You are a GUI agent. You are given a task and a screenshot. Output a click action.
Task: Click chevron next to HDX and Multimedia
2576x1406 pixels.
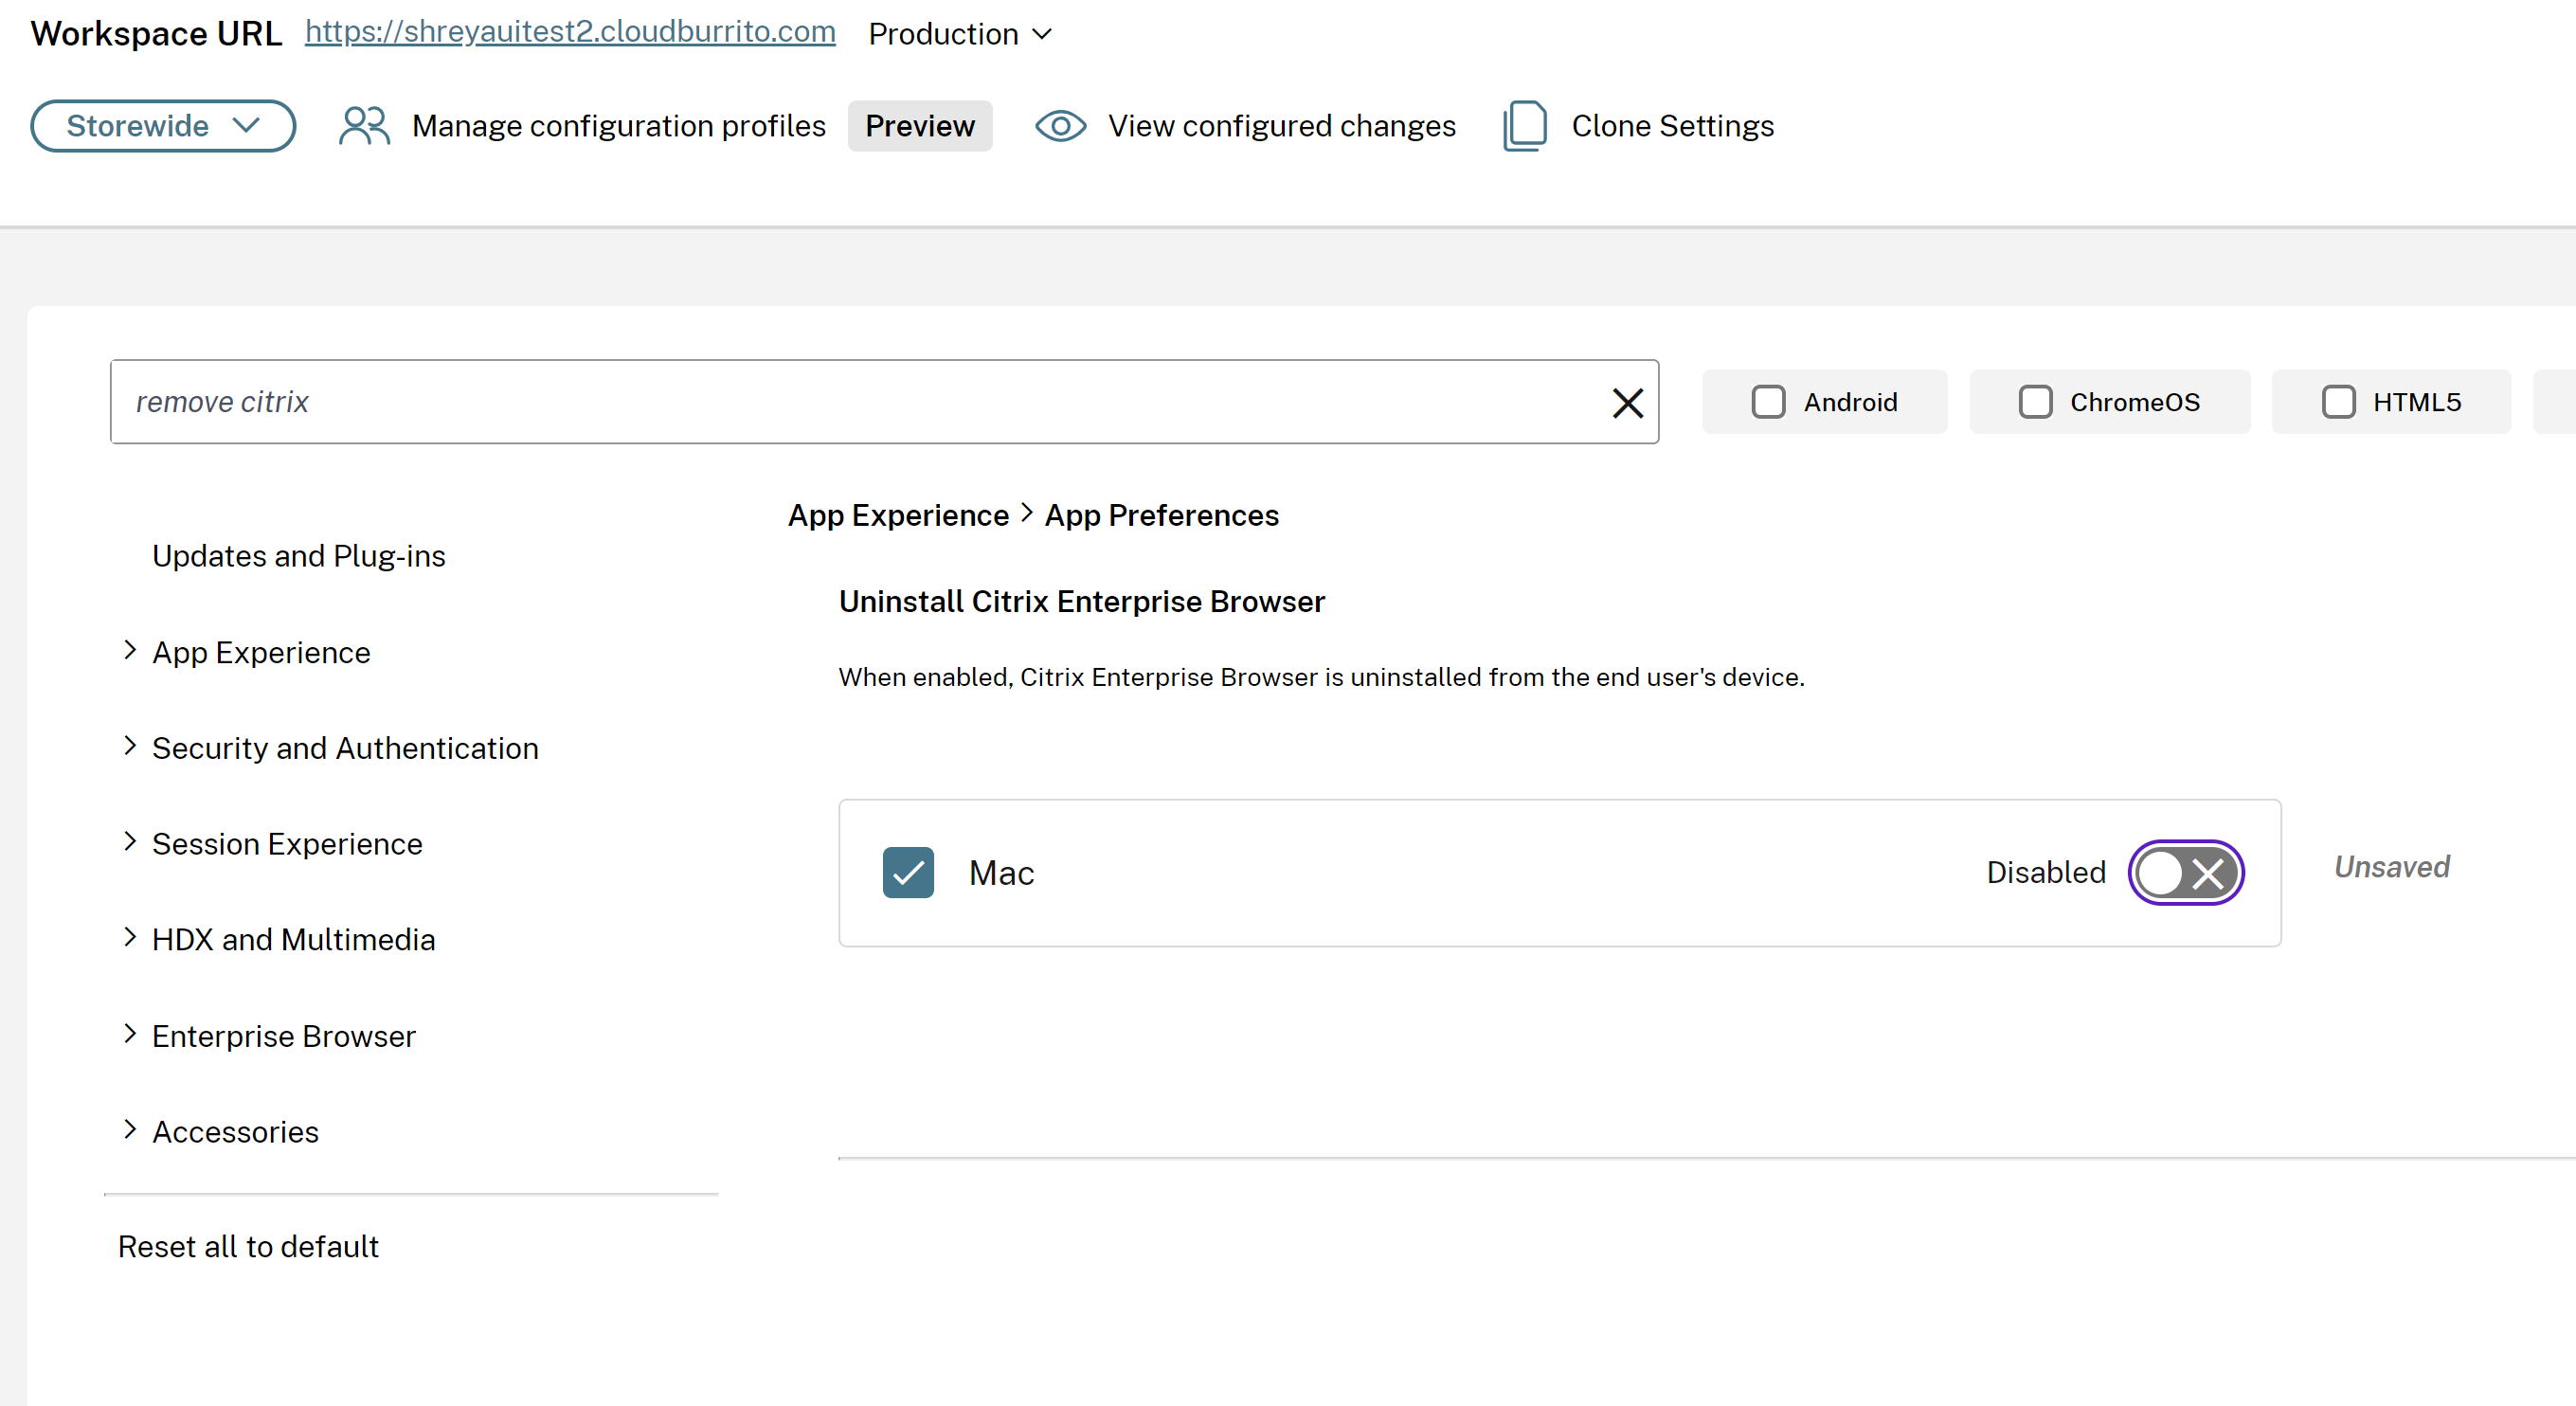[130, 938]
